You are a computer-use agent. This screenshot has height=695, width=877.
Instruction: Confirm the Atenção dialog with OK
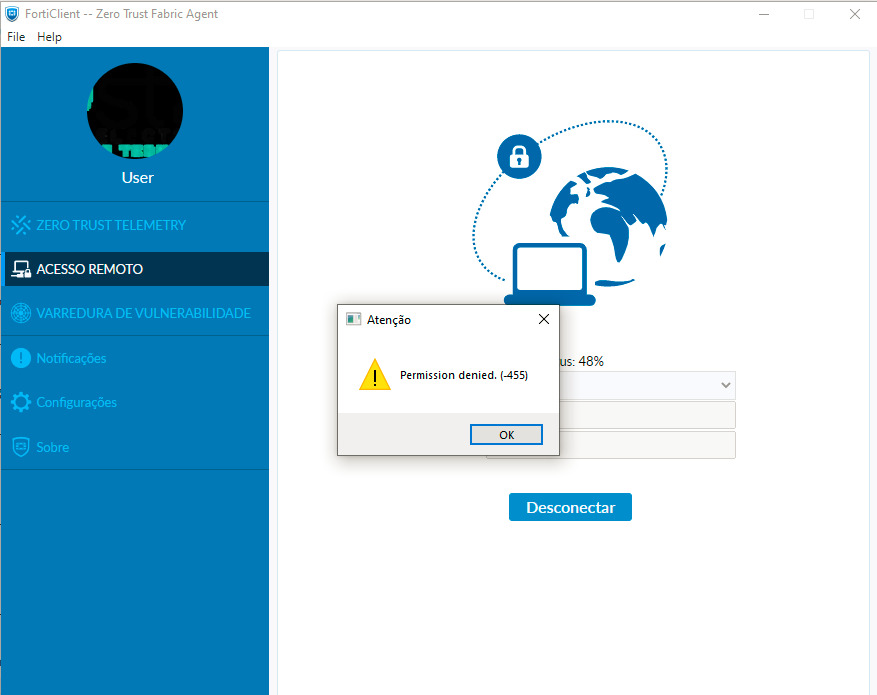pos(506,434)
